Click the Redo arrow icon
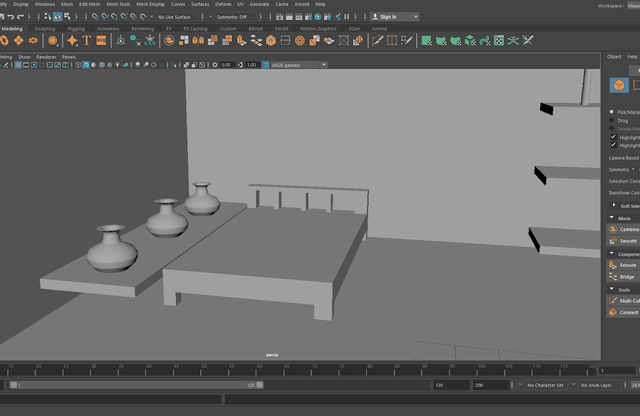Screen dimensions: 640x416 (x=20, y=17)
